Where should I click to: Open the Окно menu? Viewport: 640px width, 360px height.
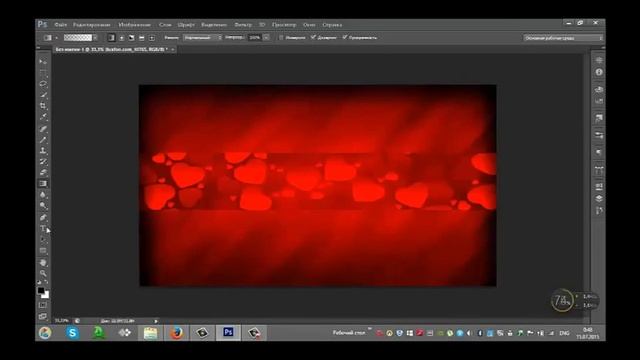tap(309, 25)
